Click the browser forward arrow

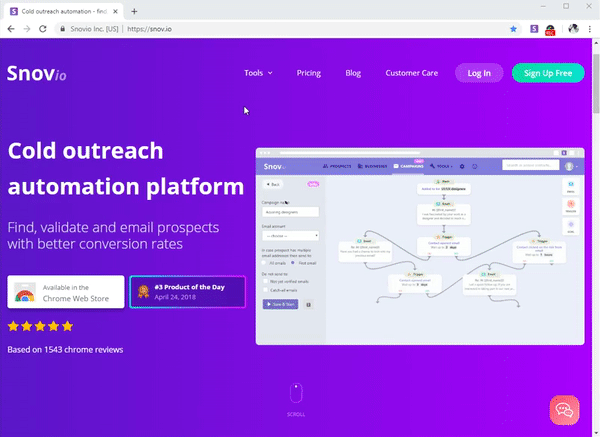point(27,29)
